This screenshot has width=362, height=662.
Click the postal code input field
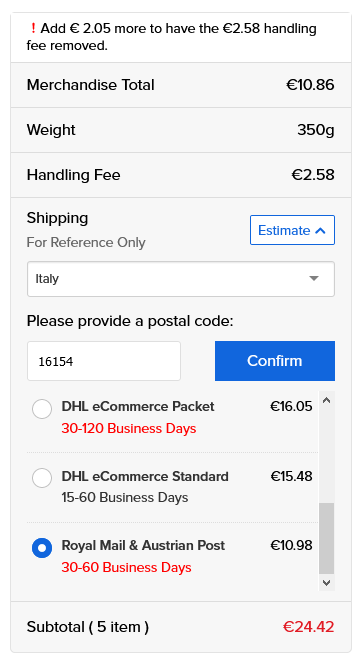coord(104,361)
